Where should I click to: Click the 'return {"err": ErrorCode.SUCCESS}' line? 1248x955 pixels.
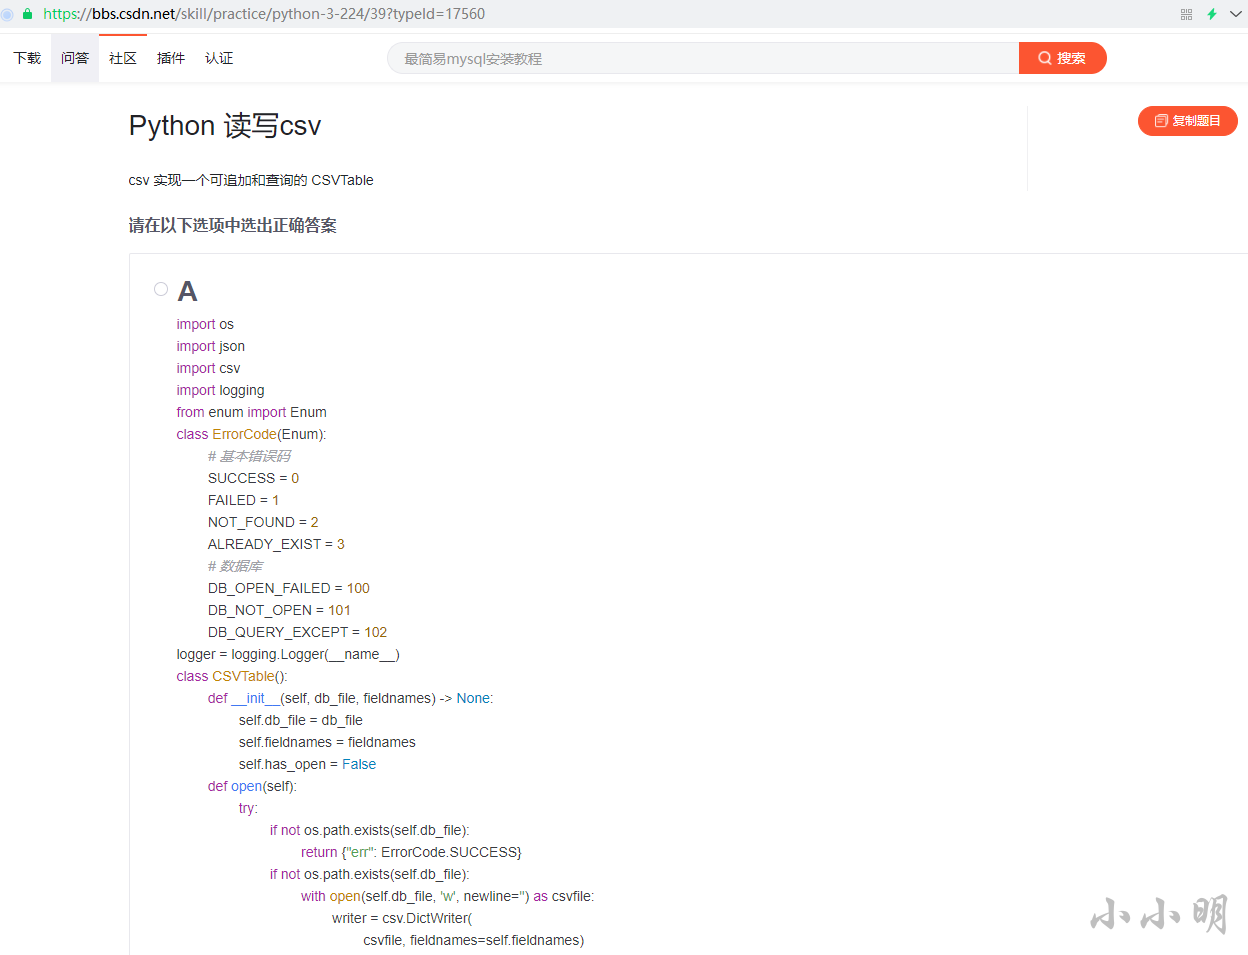click(411, 852)
